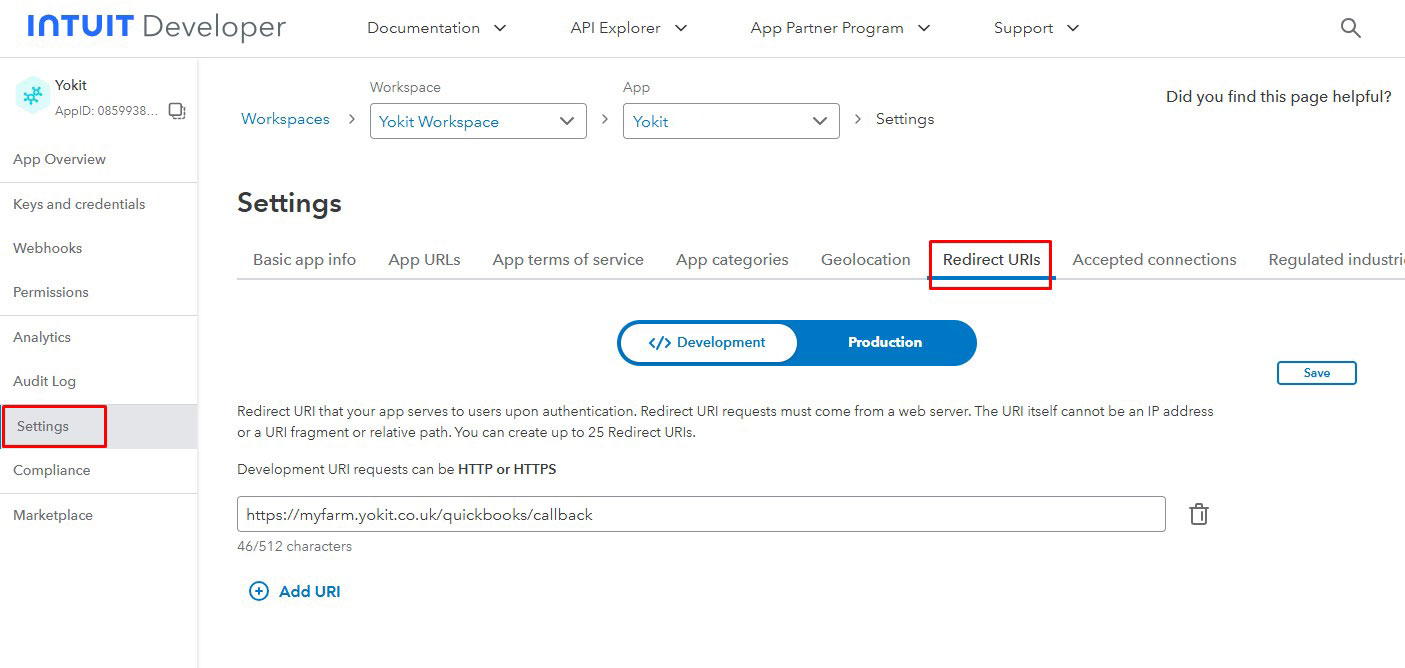Click the Intuit Developer logo
The image size is (1405, 668).
tap(157, 27)
